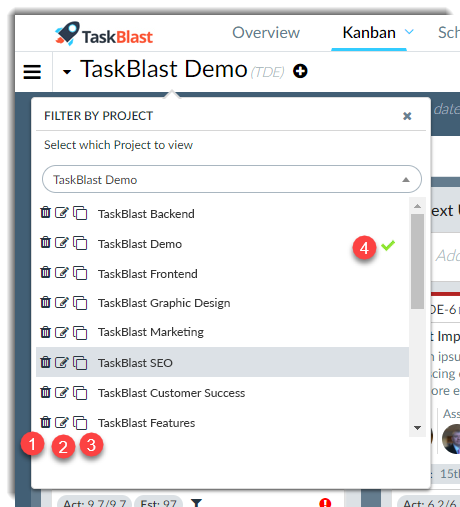The height and width of the screenshot is (507, 460).
Task: Delete the TaskBlast Frontend project
Action: coord(45,272)
